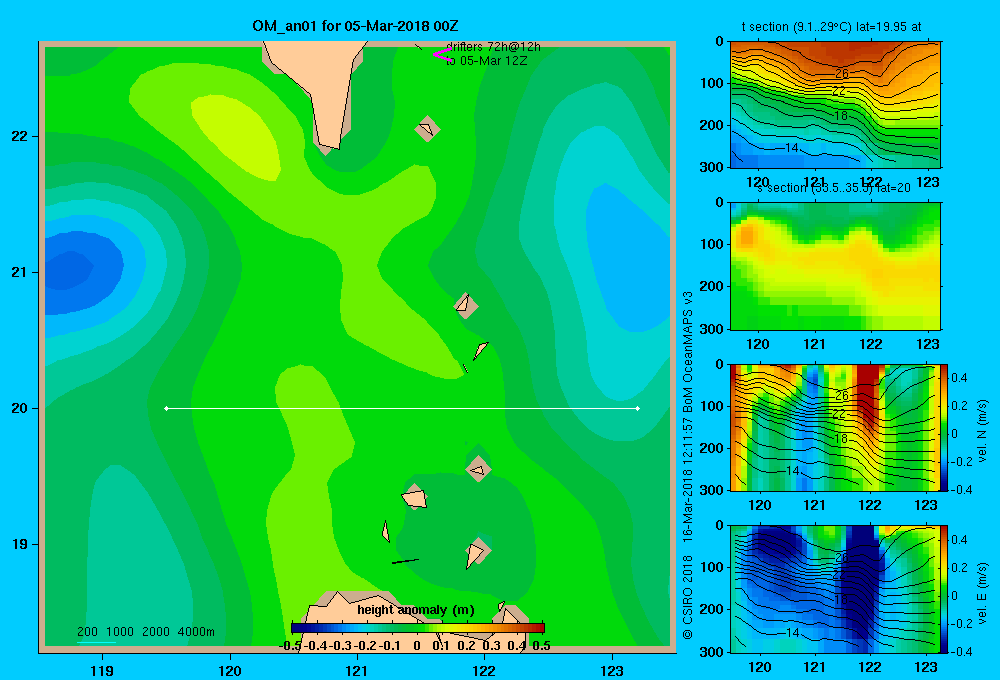Click the height anomaly color bar

pos(418,628)
